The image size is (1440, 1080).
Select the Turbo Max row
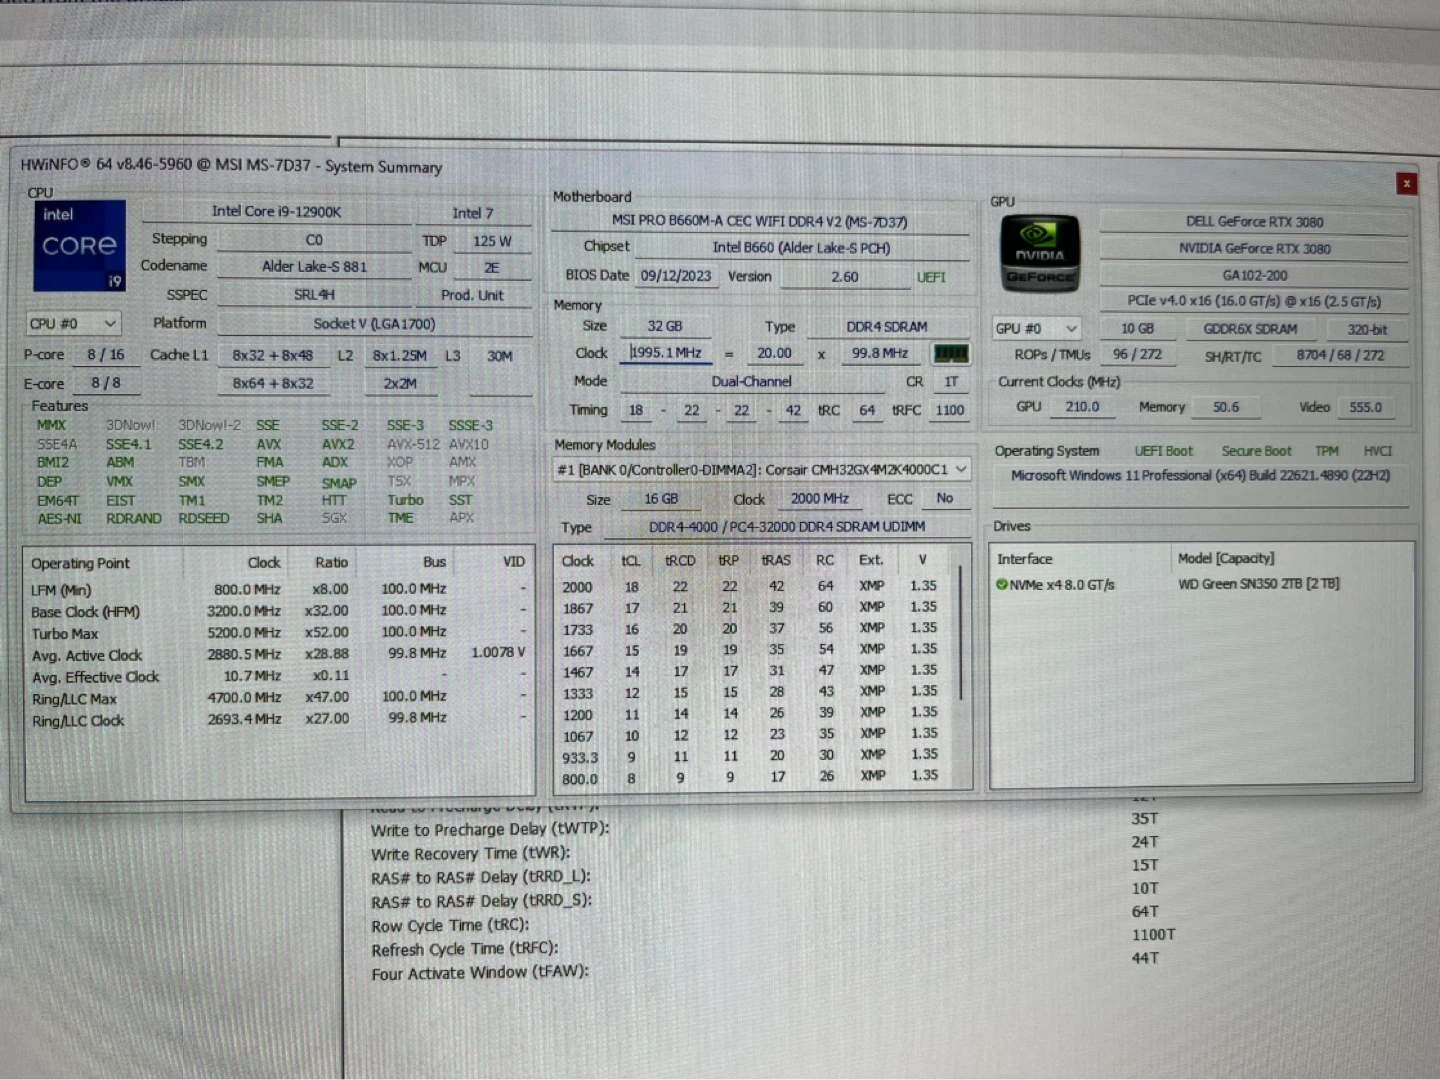point(278,633)
